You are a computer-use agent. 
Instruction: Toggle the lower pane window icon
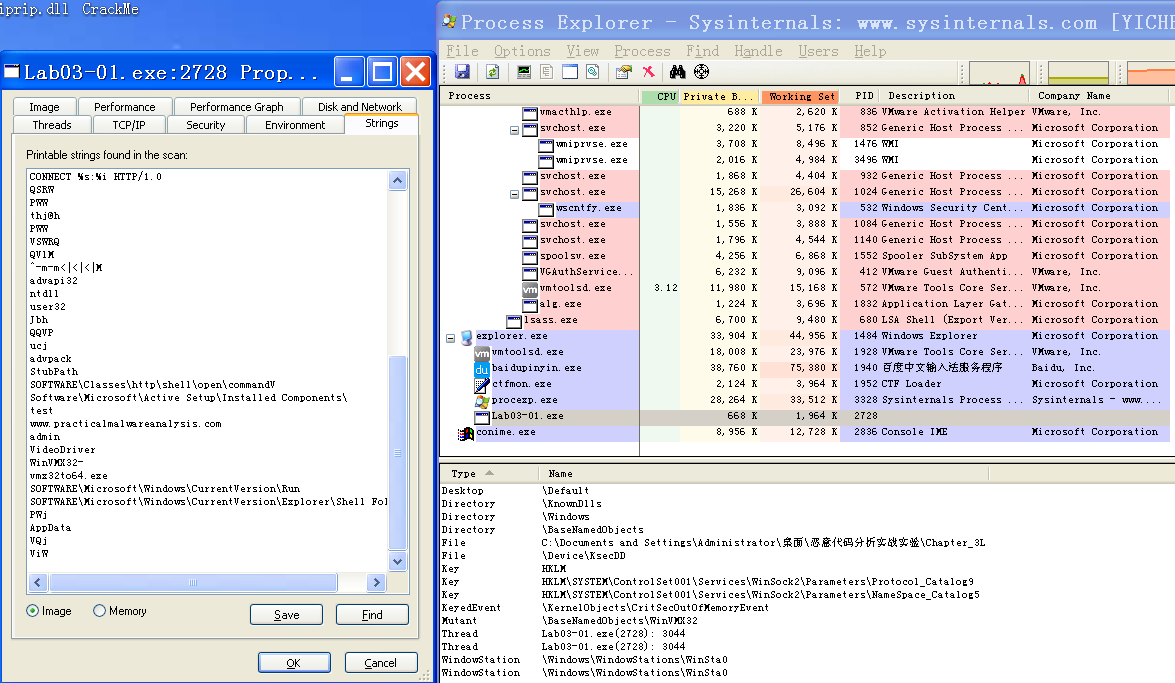tap(570, 72)
